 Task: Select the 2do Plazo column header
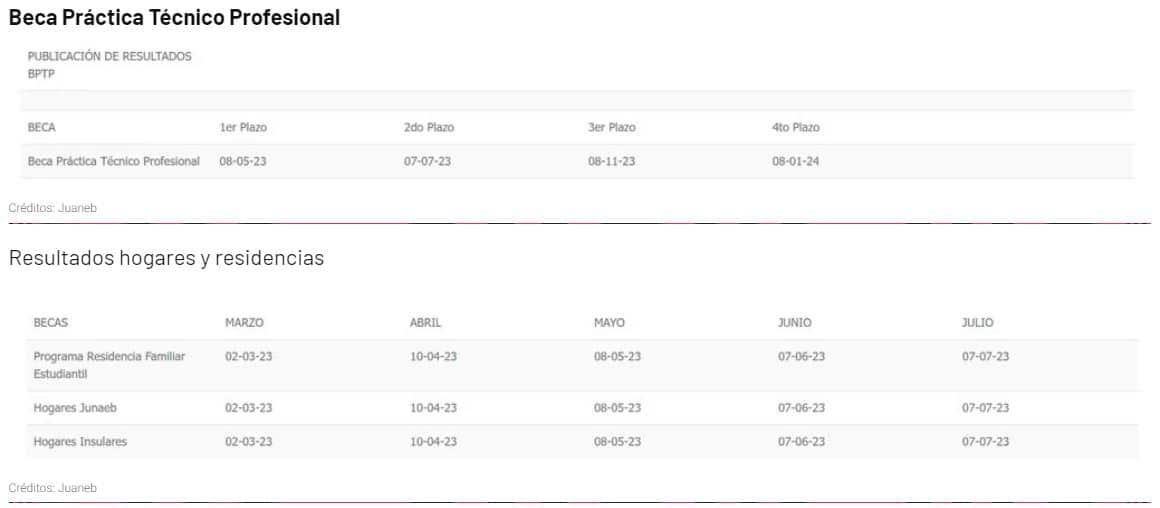point(429,127)
